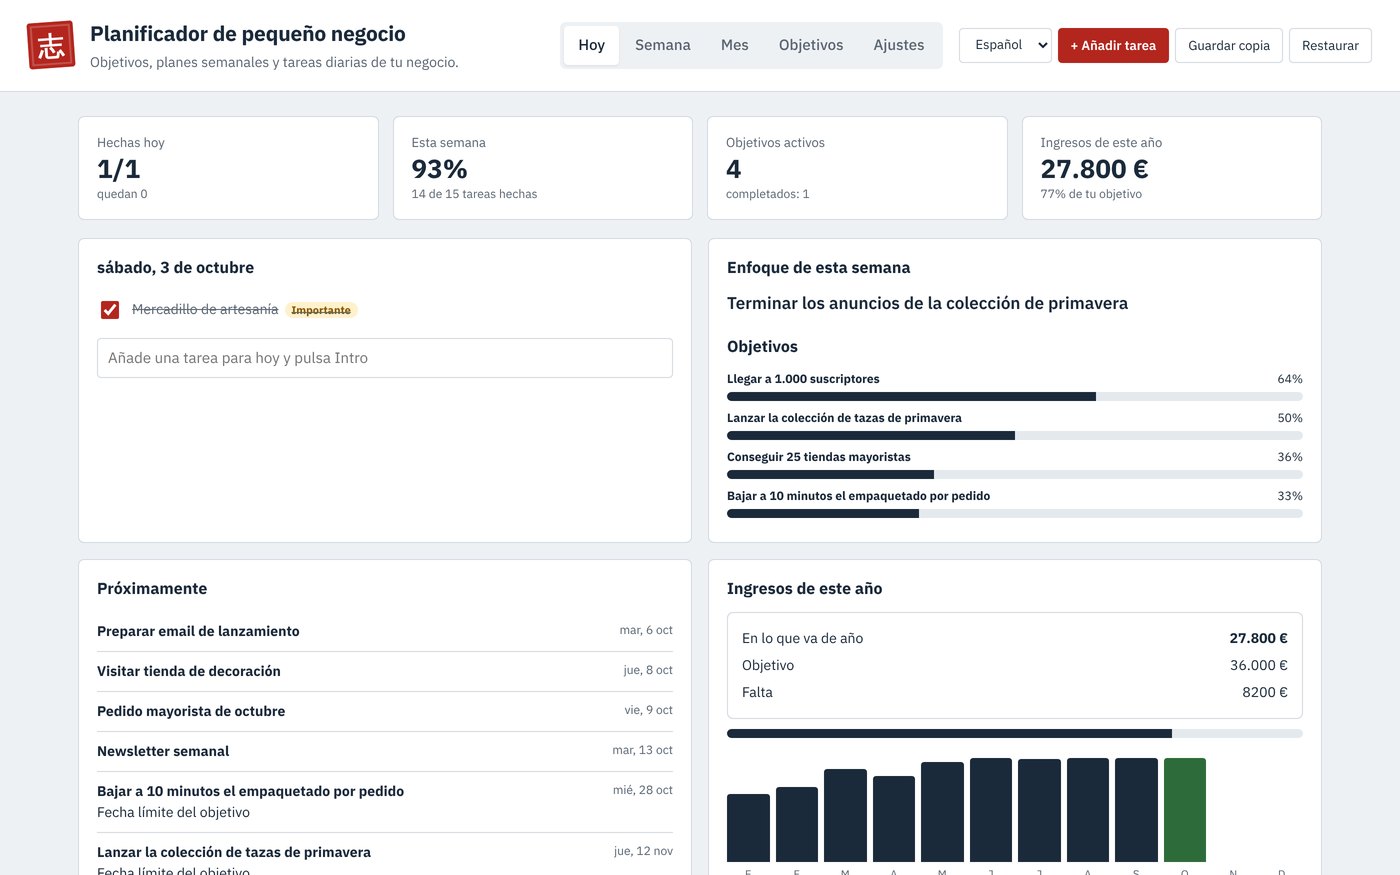Click the 8200 € Falta value
This screenshot has width=1400, height=875.
click(1265, 692)
